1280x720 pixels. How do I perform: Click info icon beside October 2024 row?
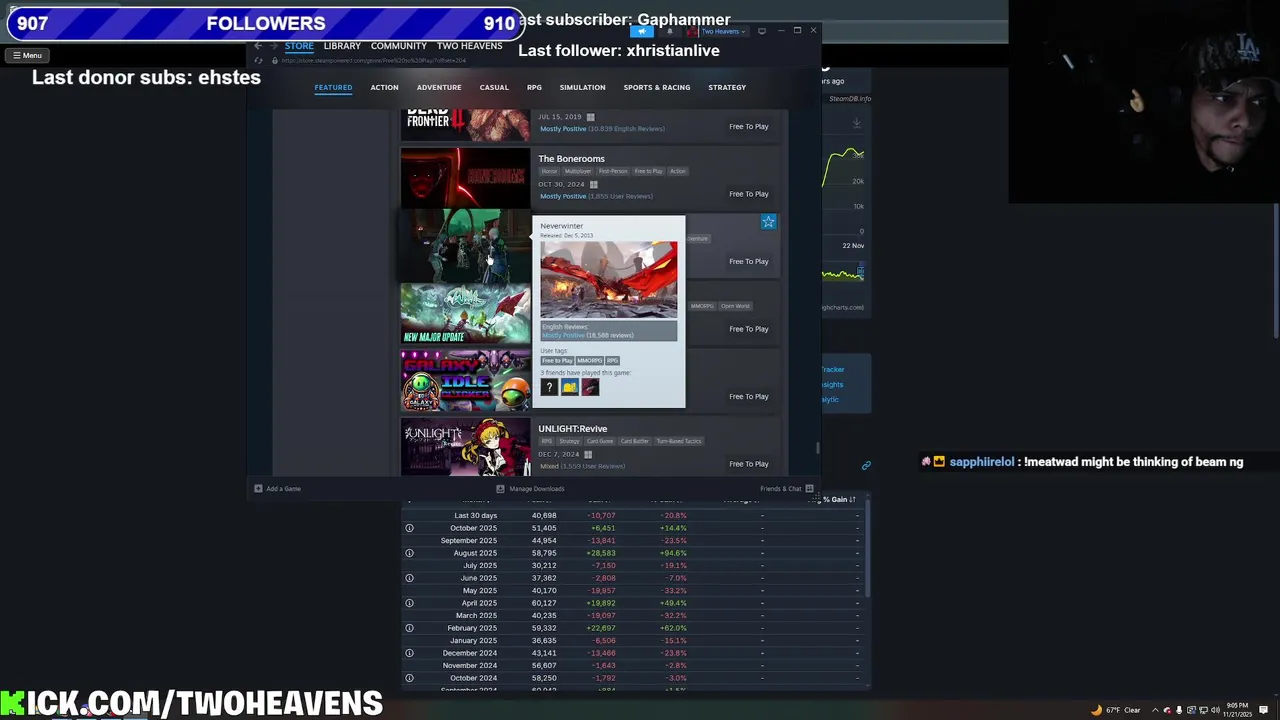point(409,678)
